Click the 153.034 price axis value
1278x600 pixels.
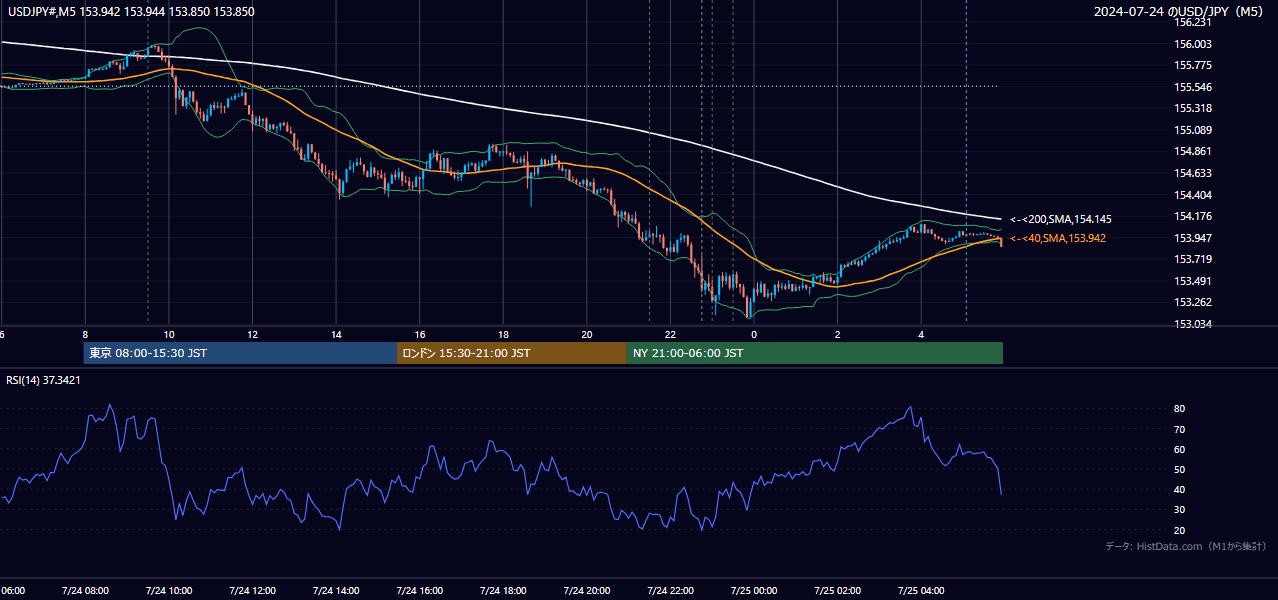(1193, 324)
